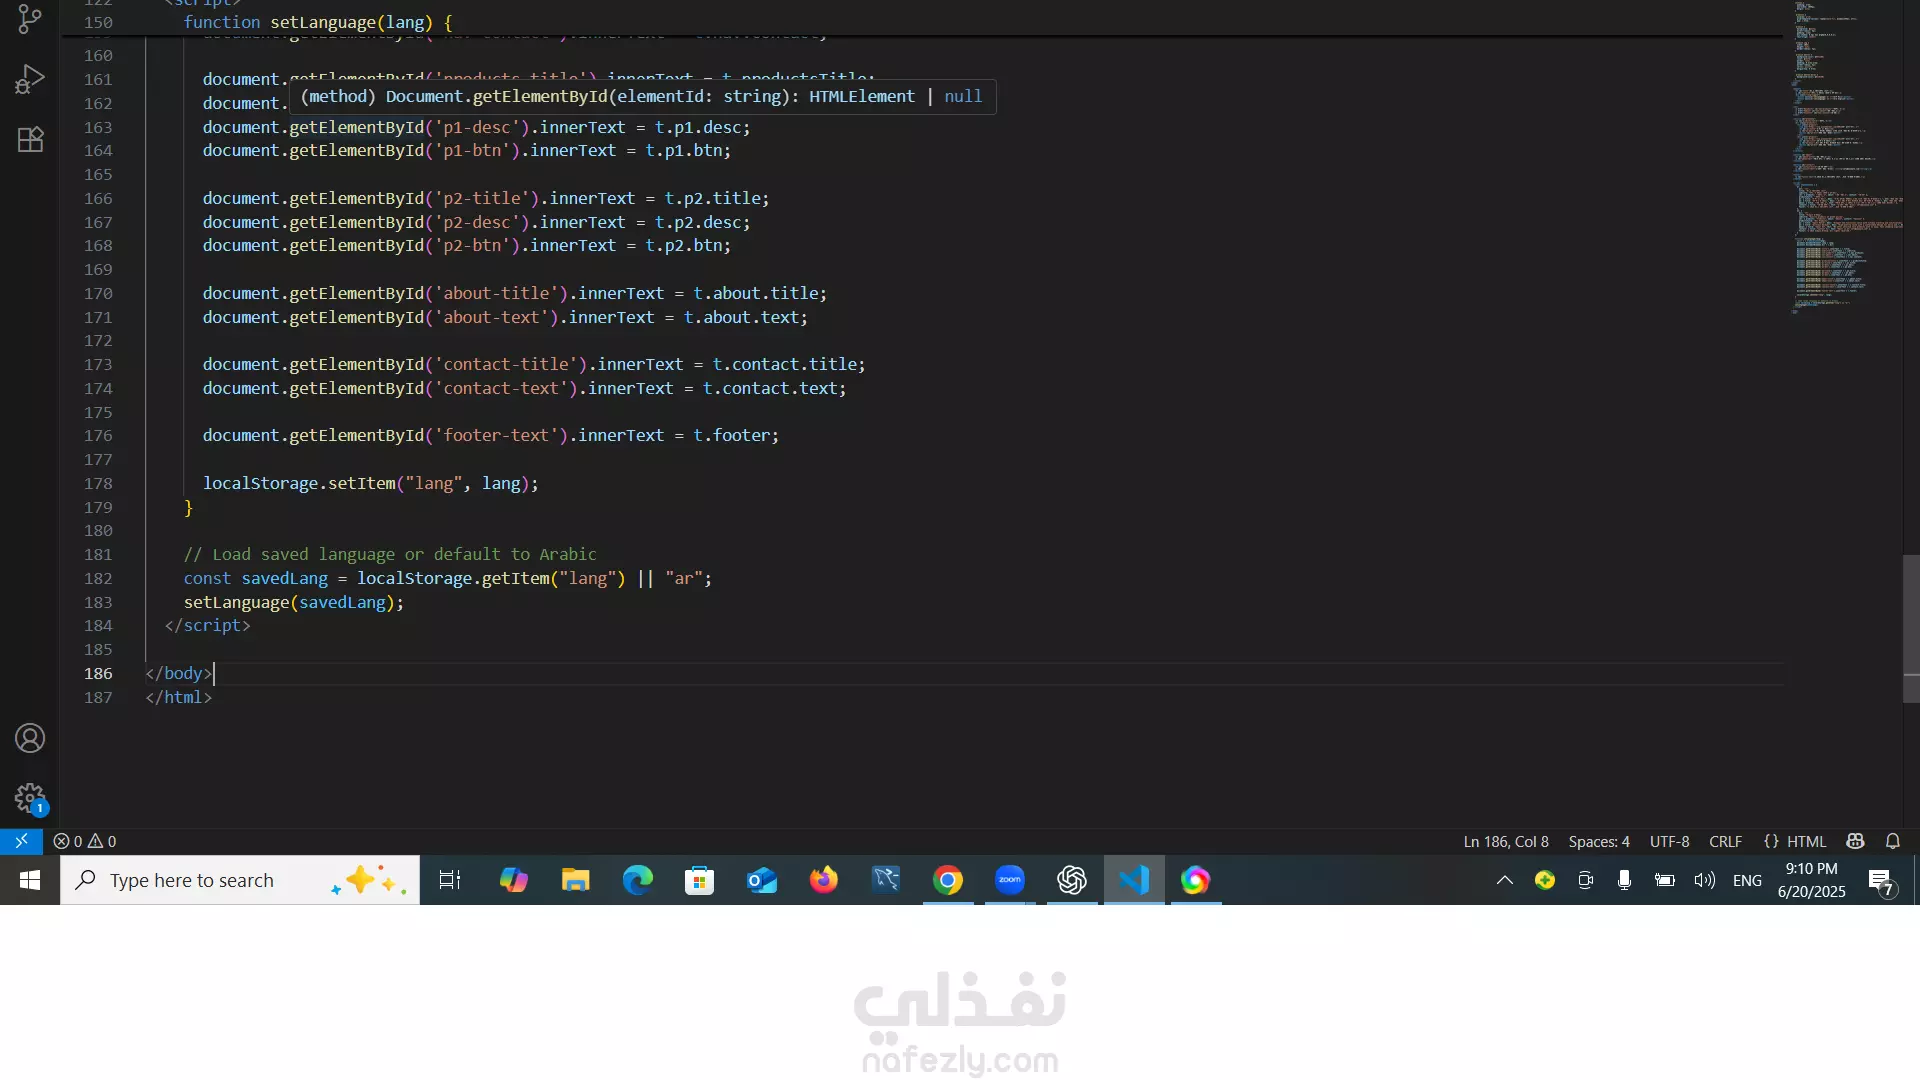Screen dimensions: 1920x1080
Task: Change indentation via Spaces: 4
Action: (1598, 841)
